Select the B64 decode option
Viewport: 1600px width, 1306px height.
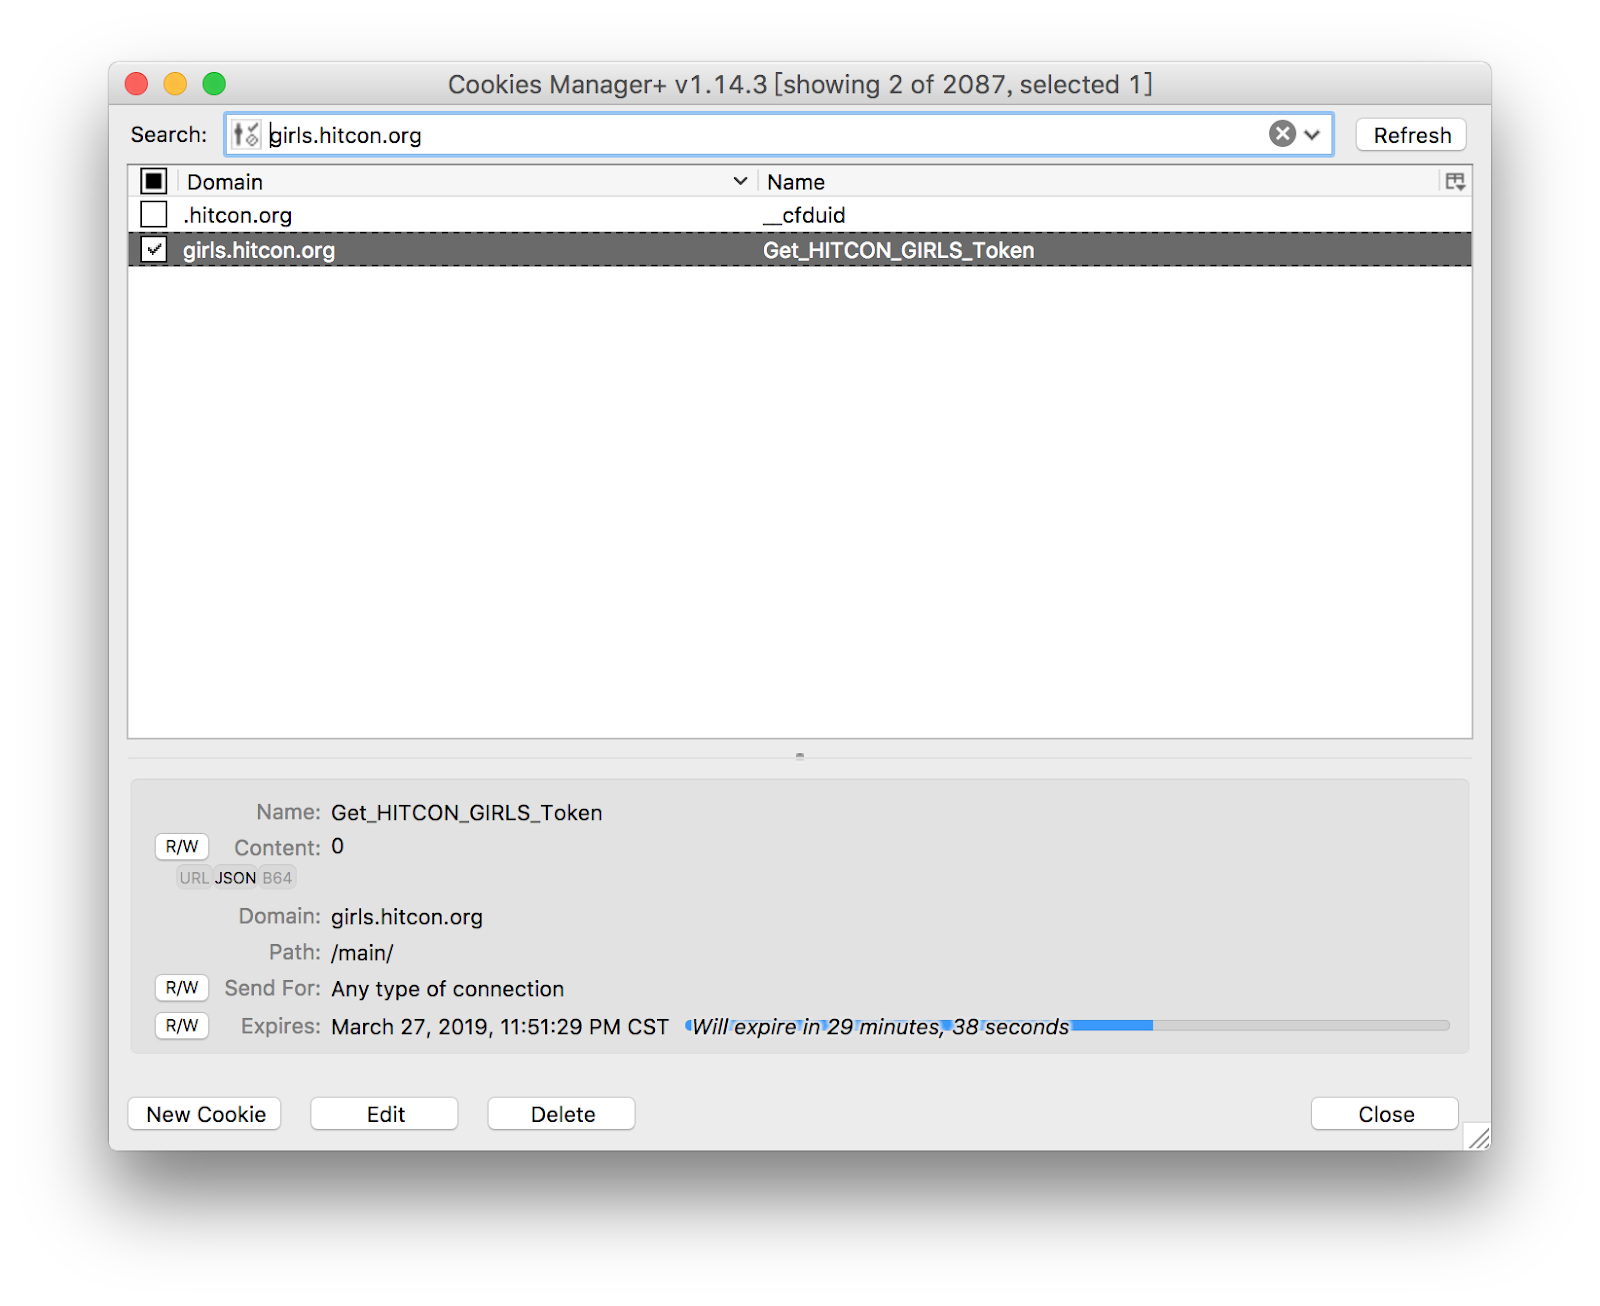point(277,878)
